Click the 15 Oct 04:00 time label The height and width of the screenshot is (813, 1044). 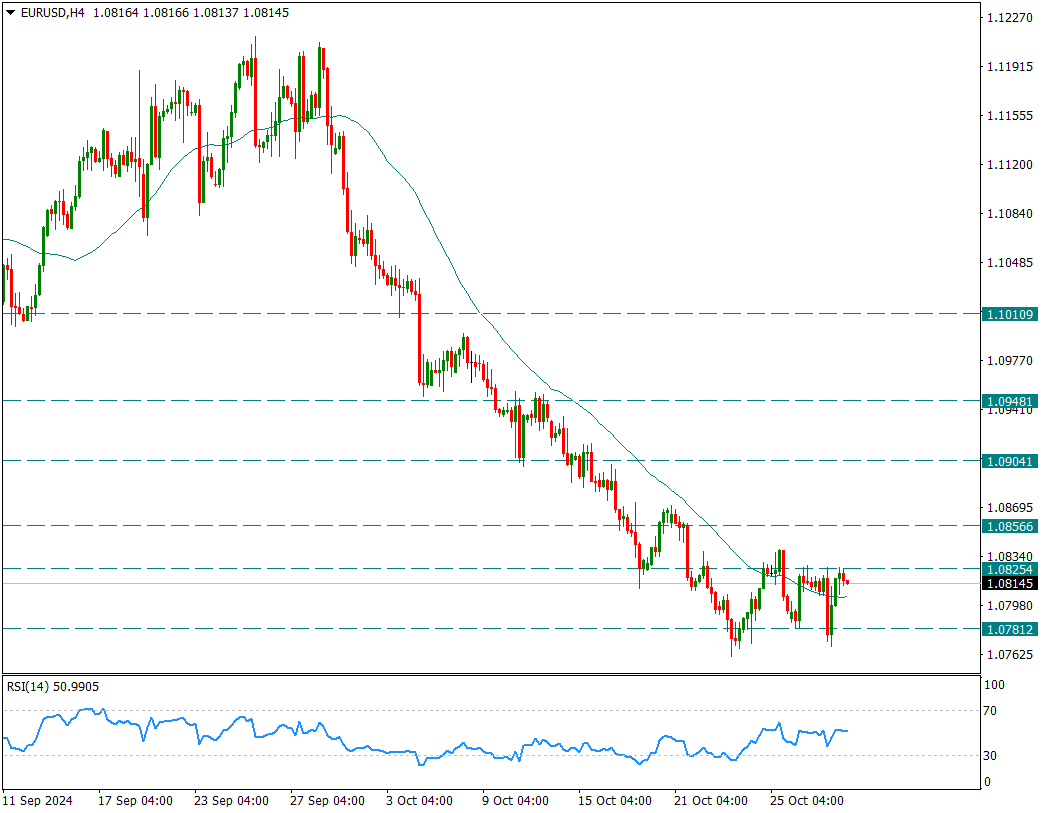615,800
